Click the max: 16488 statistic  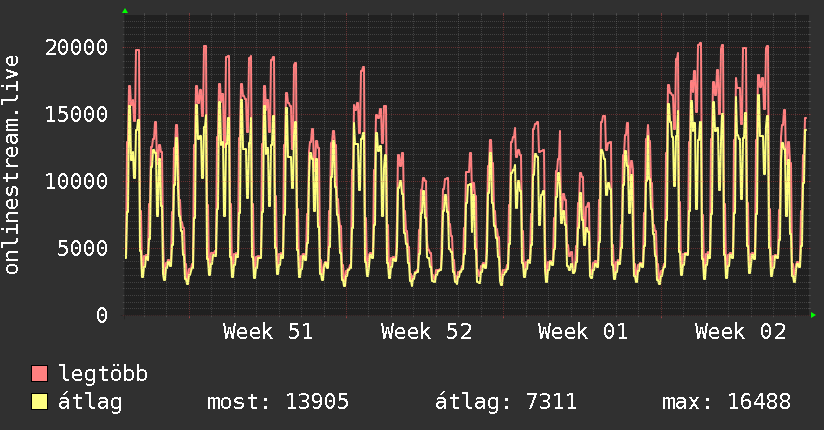click(x=726, y=403)
